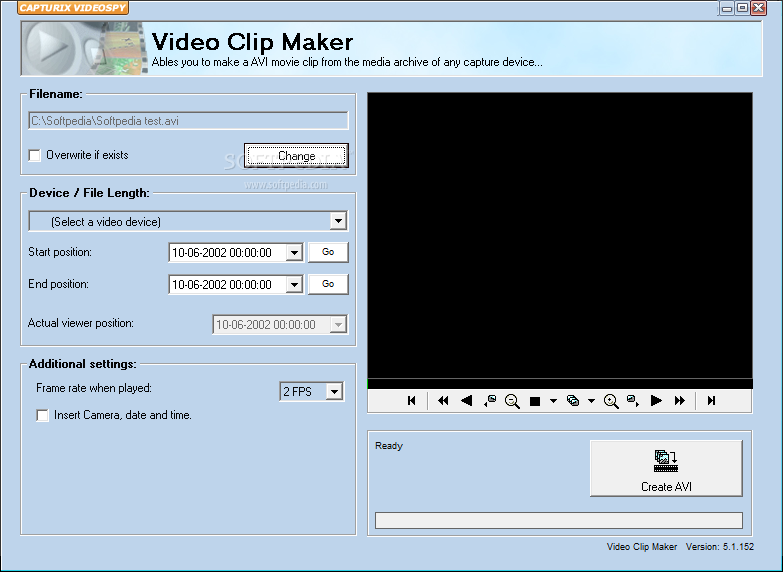783x572 pixels.
Task: Expand the Start position date dropdown
Action: pos(294,253)
